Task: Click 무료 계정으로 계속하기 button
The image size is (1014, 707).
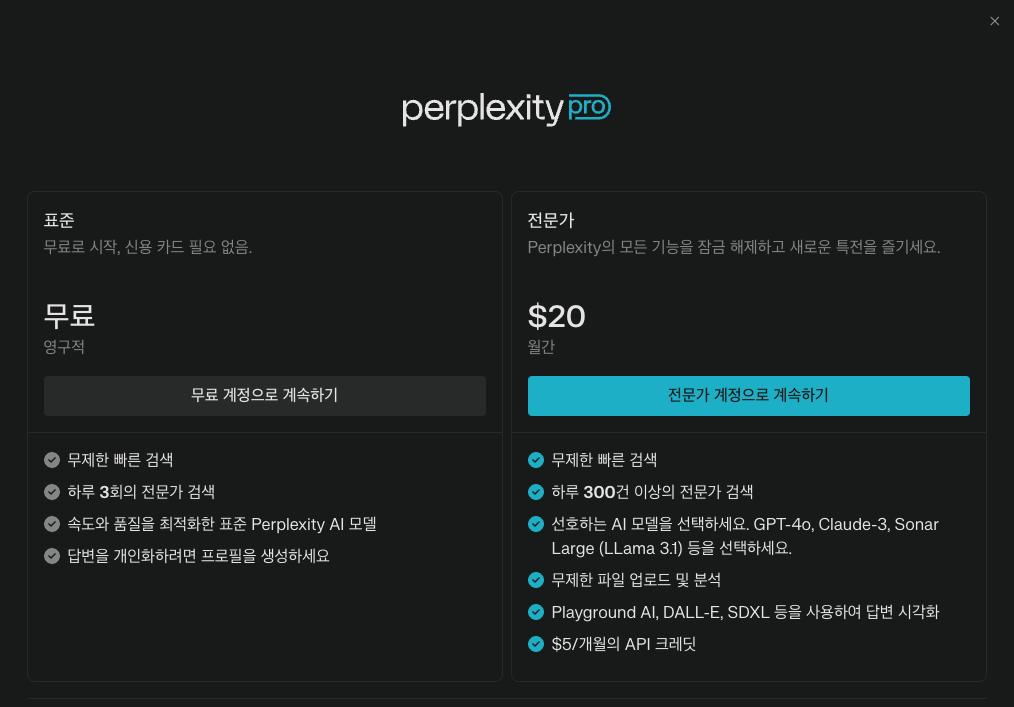Action: coord(264,395)
